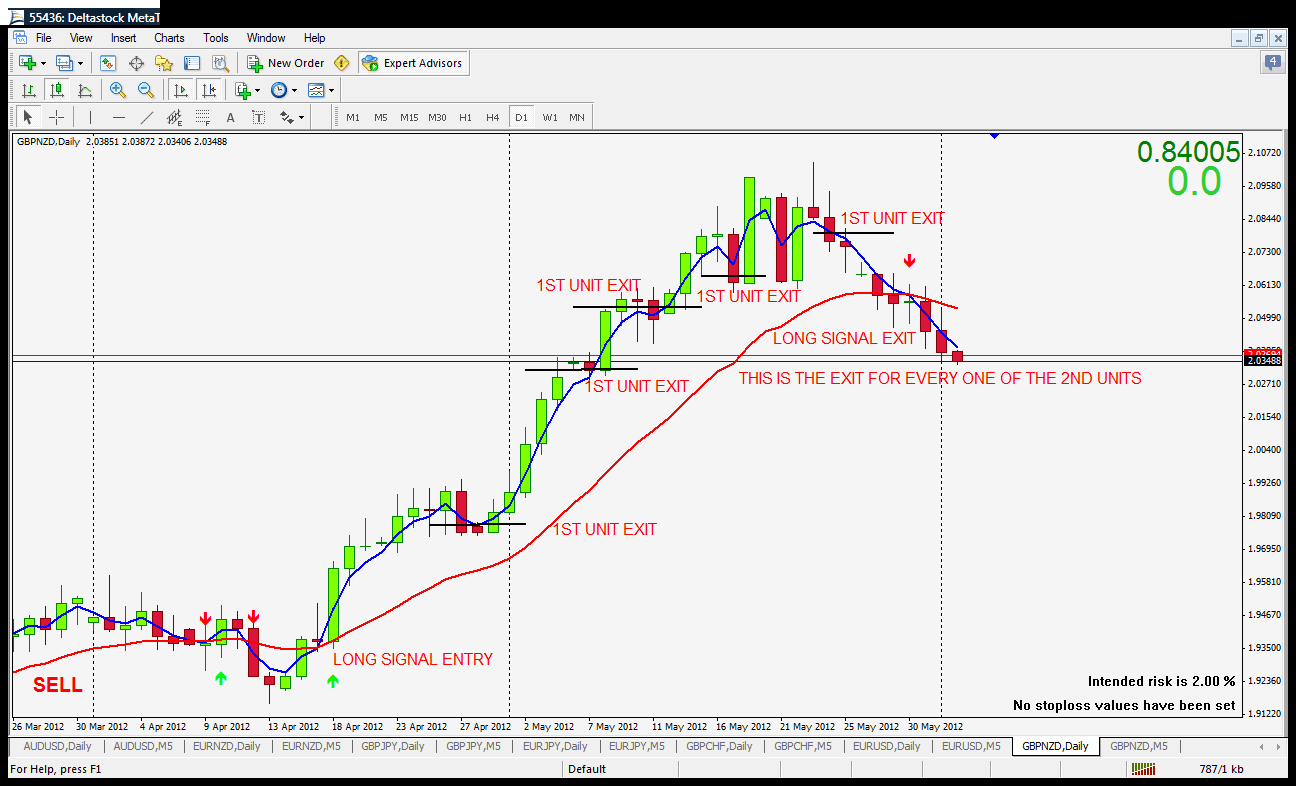The width and height of the screenshot is (1296, 786).
Task: Switch to M15 timeframe
Action: pos(409,117)
